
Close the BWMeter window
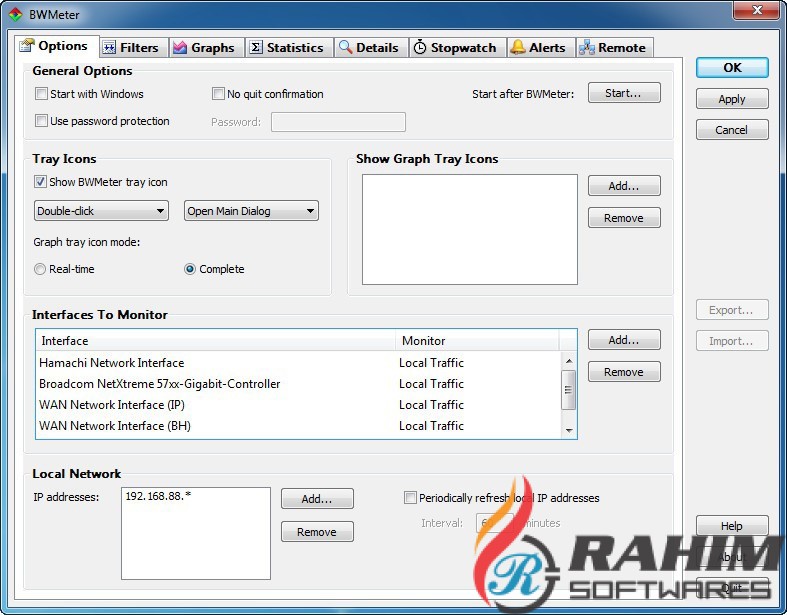[757, 10]
